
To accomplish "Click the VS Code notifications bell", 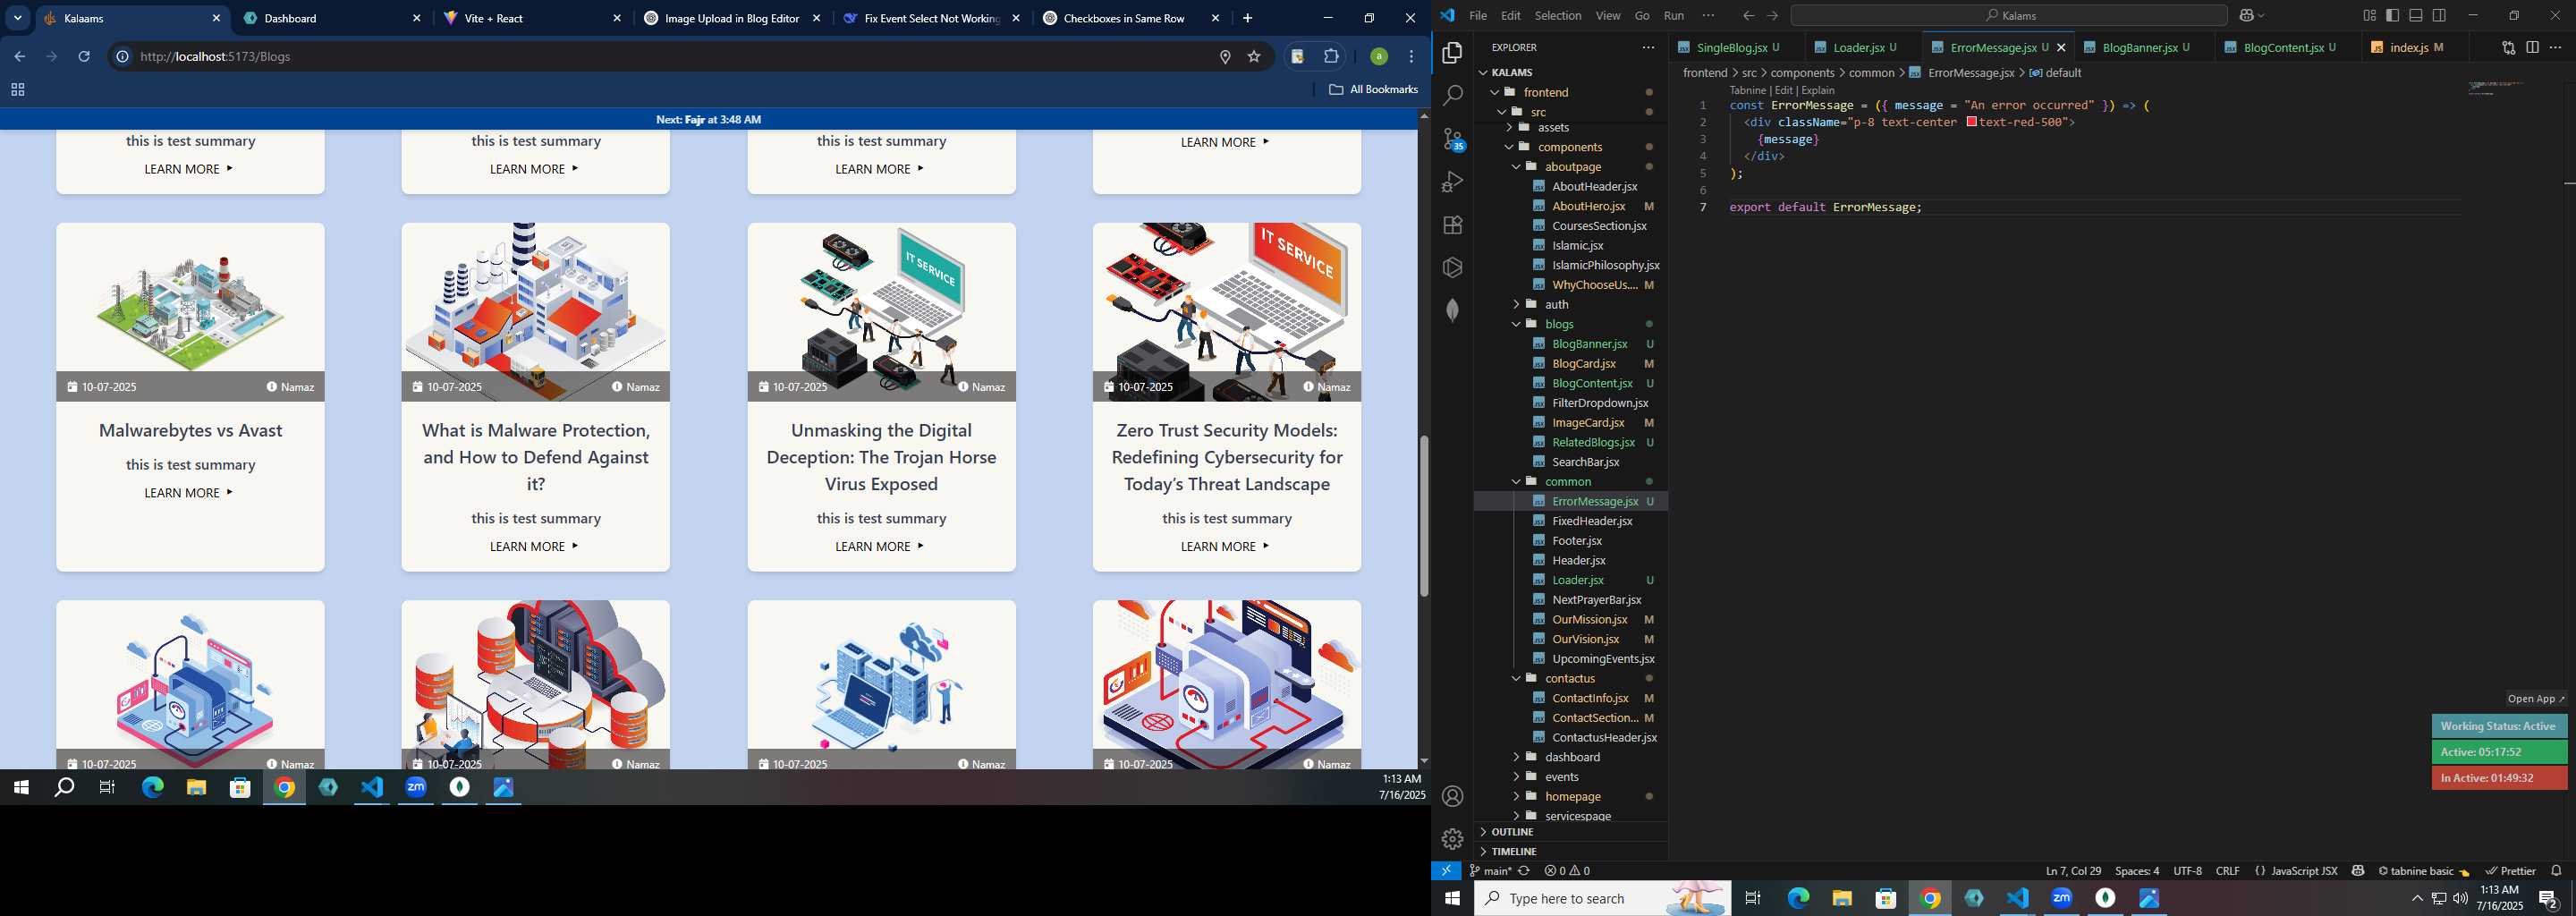I will tap(2556, 871).
